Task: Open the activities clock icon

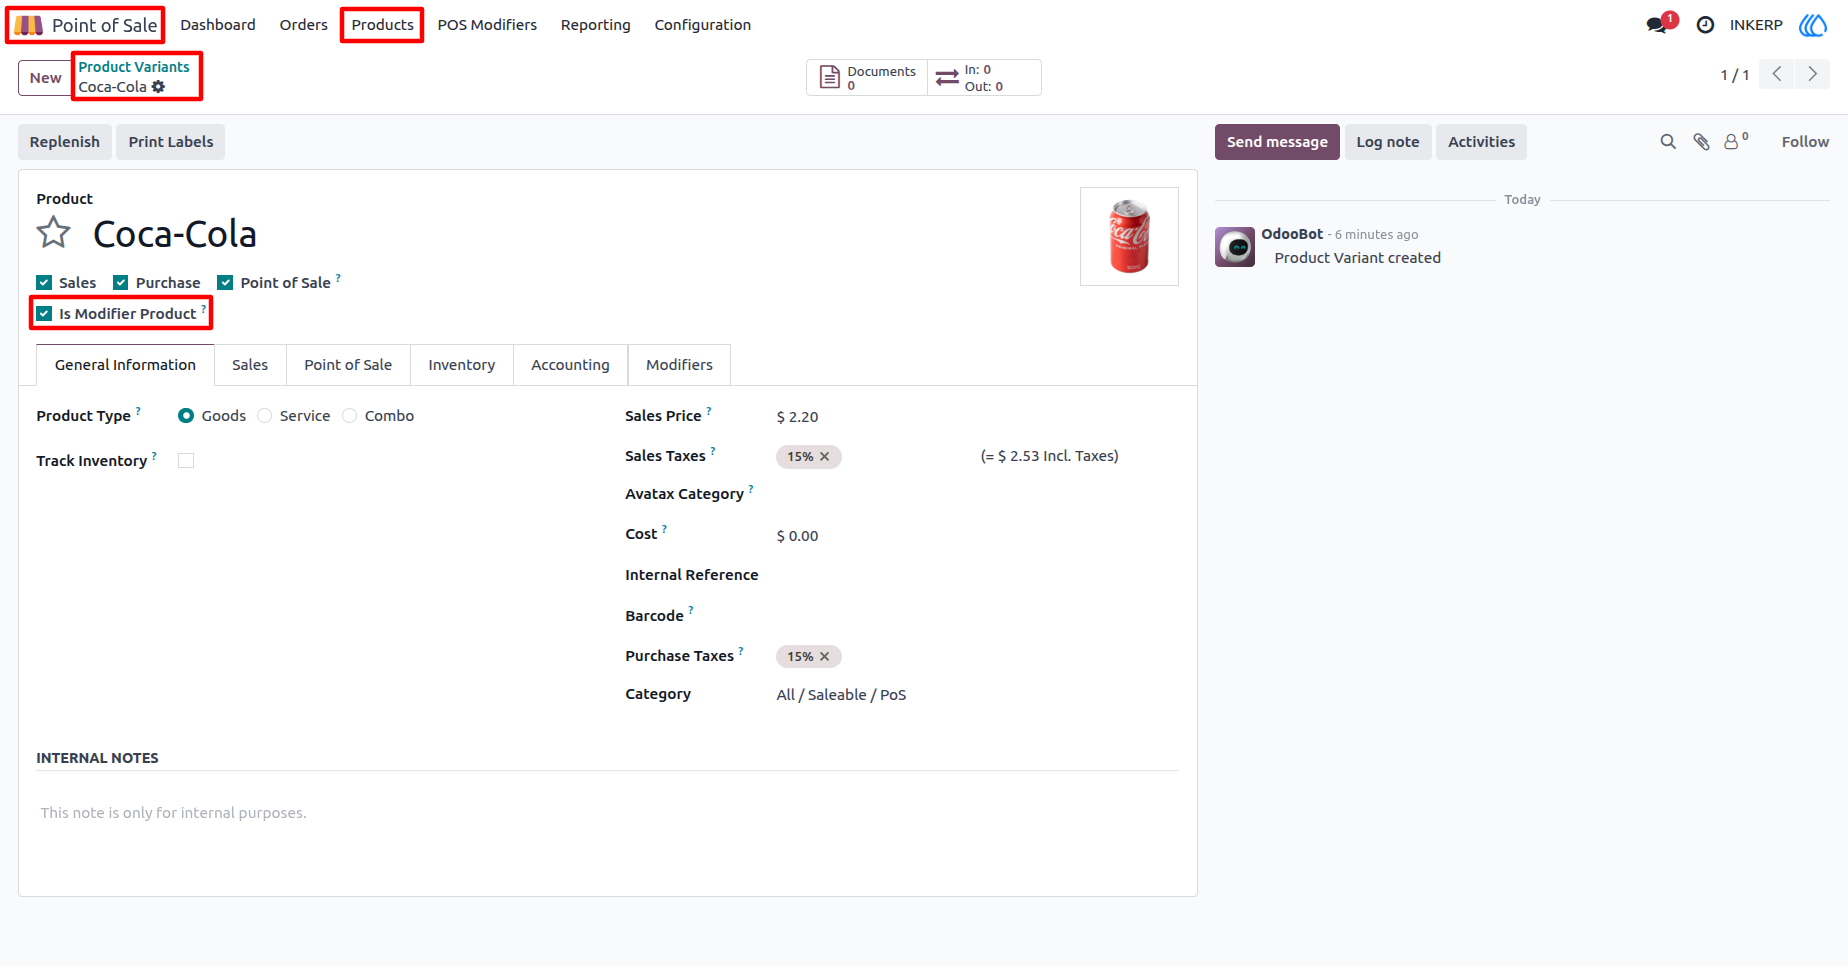Action: tap(1705, 25)
